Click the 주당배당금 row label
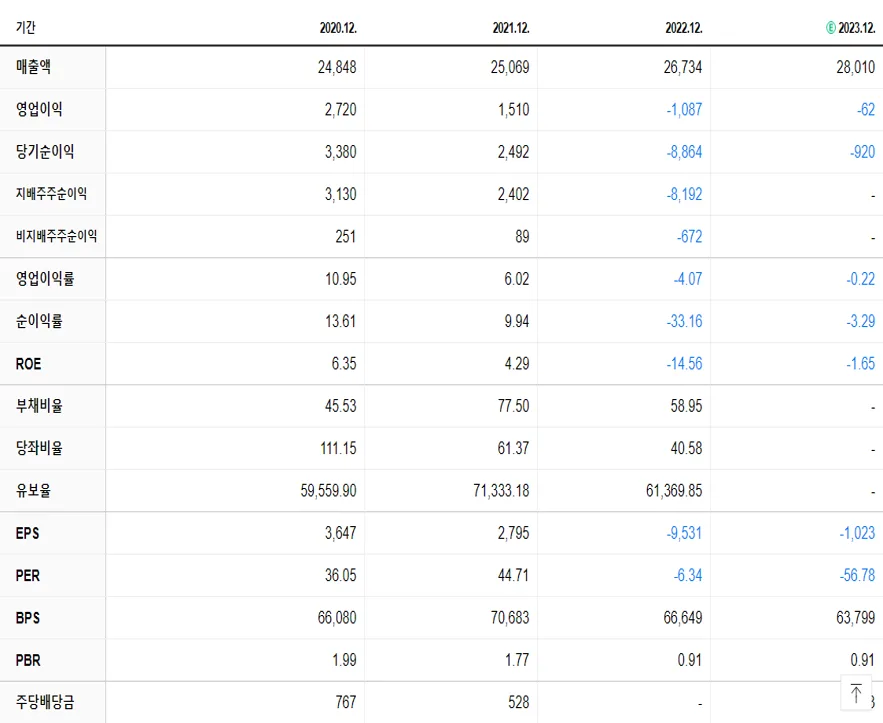The image size is (883, 723). click(45, 702)
